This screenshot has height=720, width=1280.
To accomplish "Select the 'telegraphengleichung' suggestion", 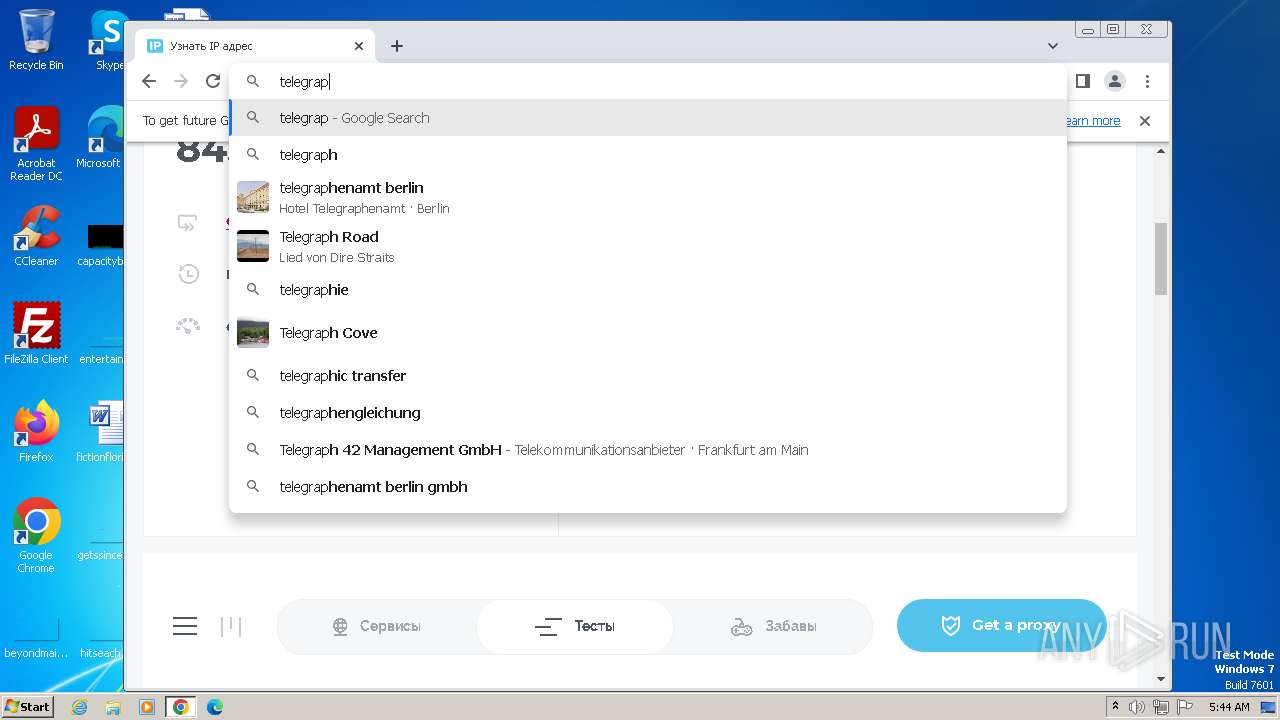I will [x=648, y=413].
